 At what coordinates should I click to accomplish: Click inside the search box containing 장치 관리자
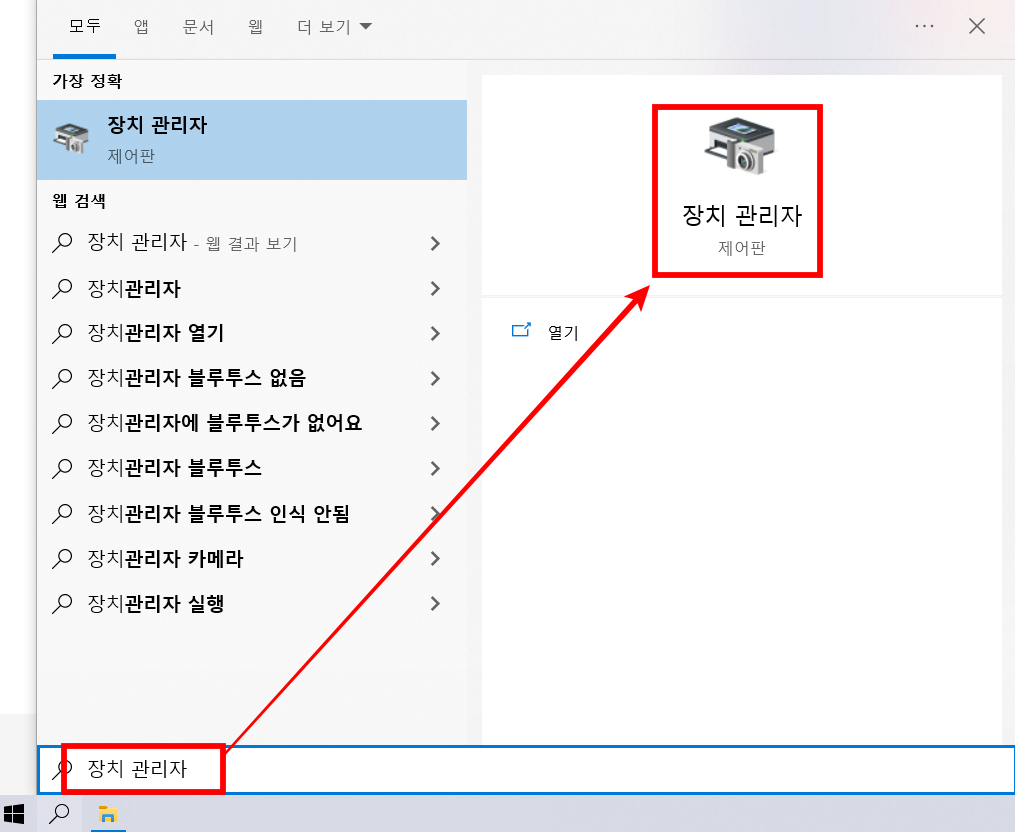pyautogui.click(x=526, y=769)
